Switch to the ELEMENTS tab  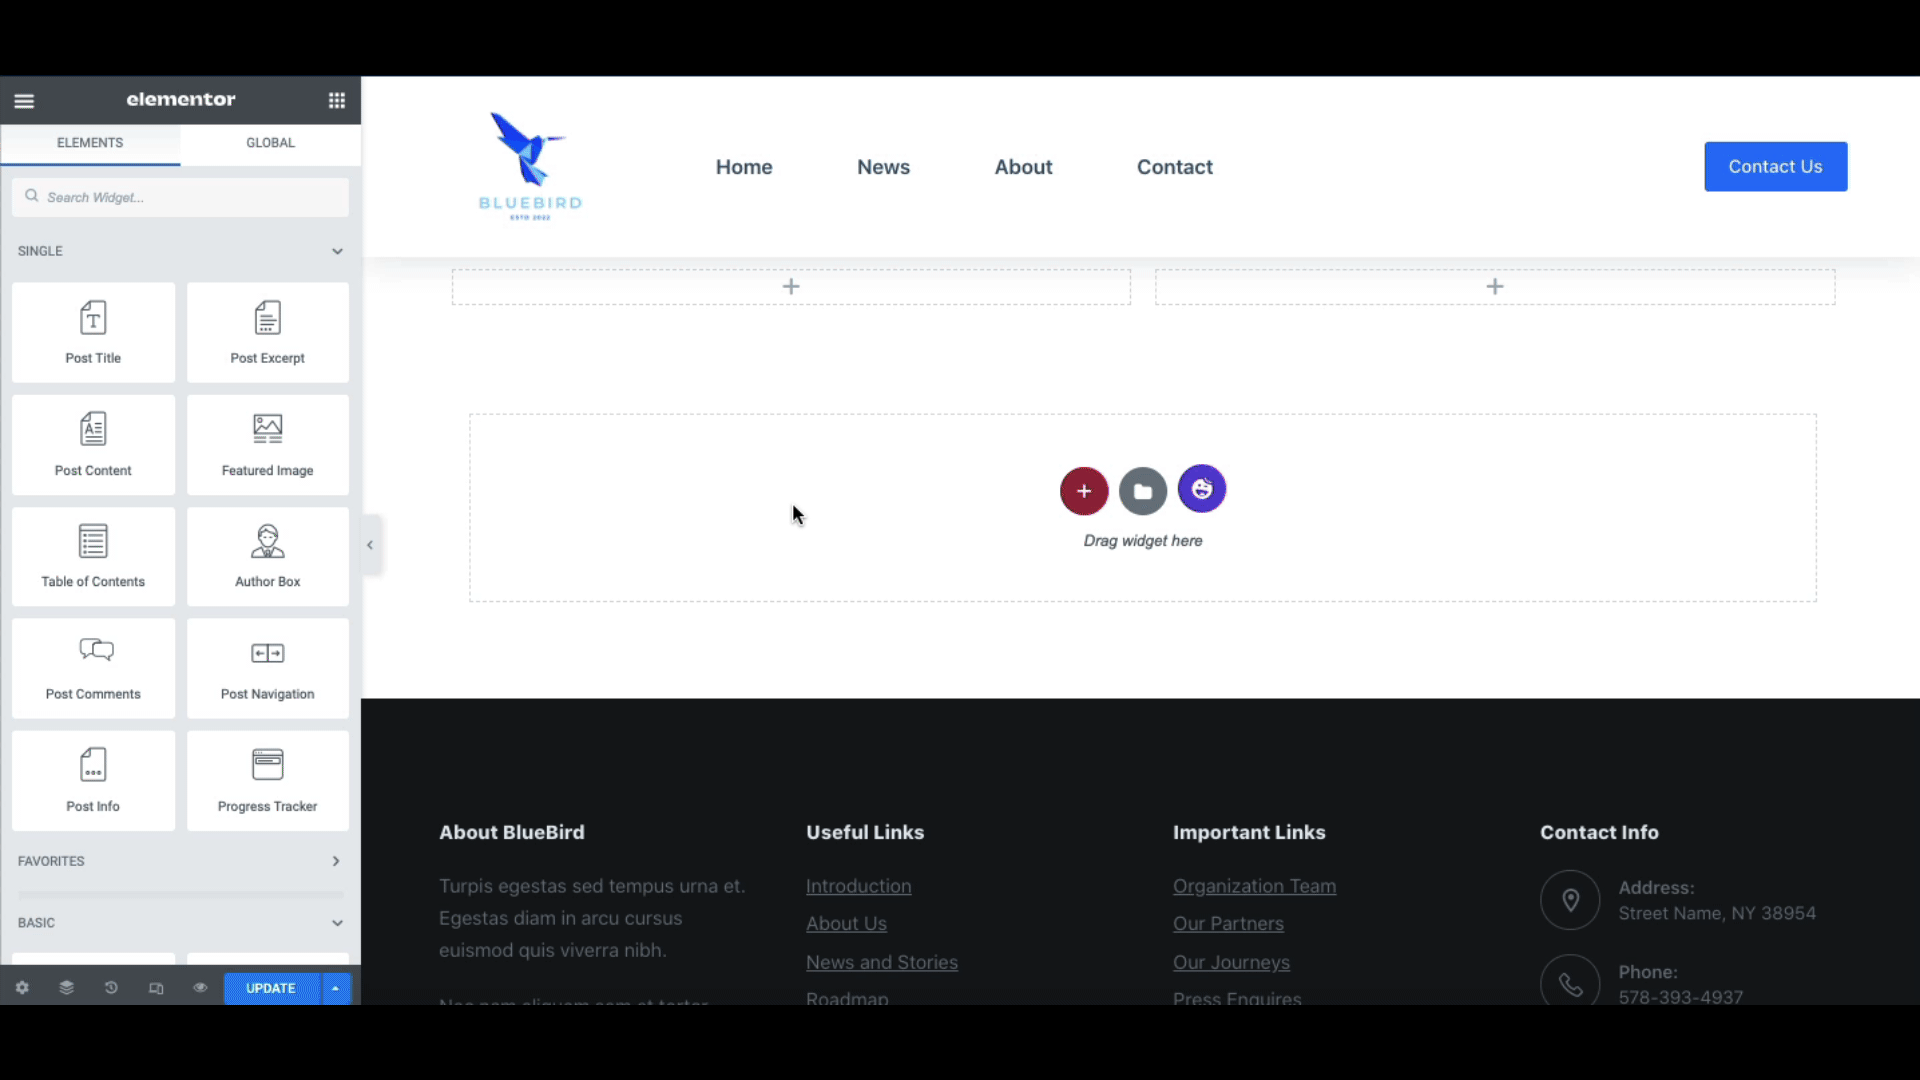coord(90,142)
